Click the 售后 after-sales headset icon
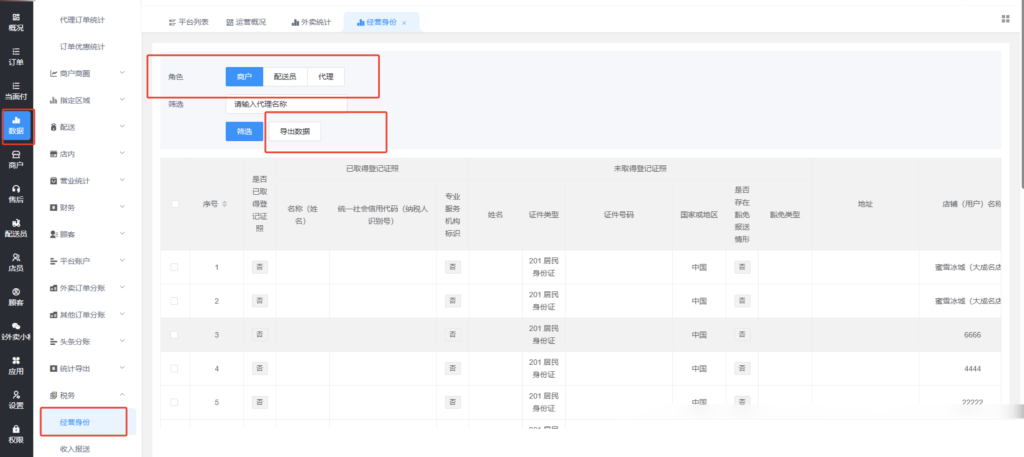This screenshot has height=457, width=1024. point(16,193)
